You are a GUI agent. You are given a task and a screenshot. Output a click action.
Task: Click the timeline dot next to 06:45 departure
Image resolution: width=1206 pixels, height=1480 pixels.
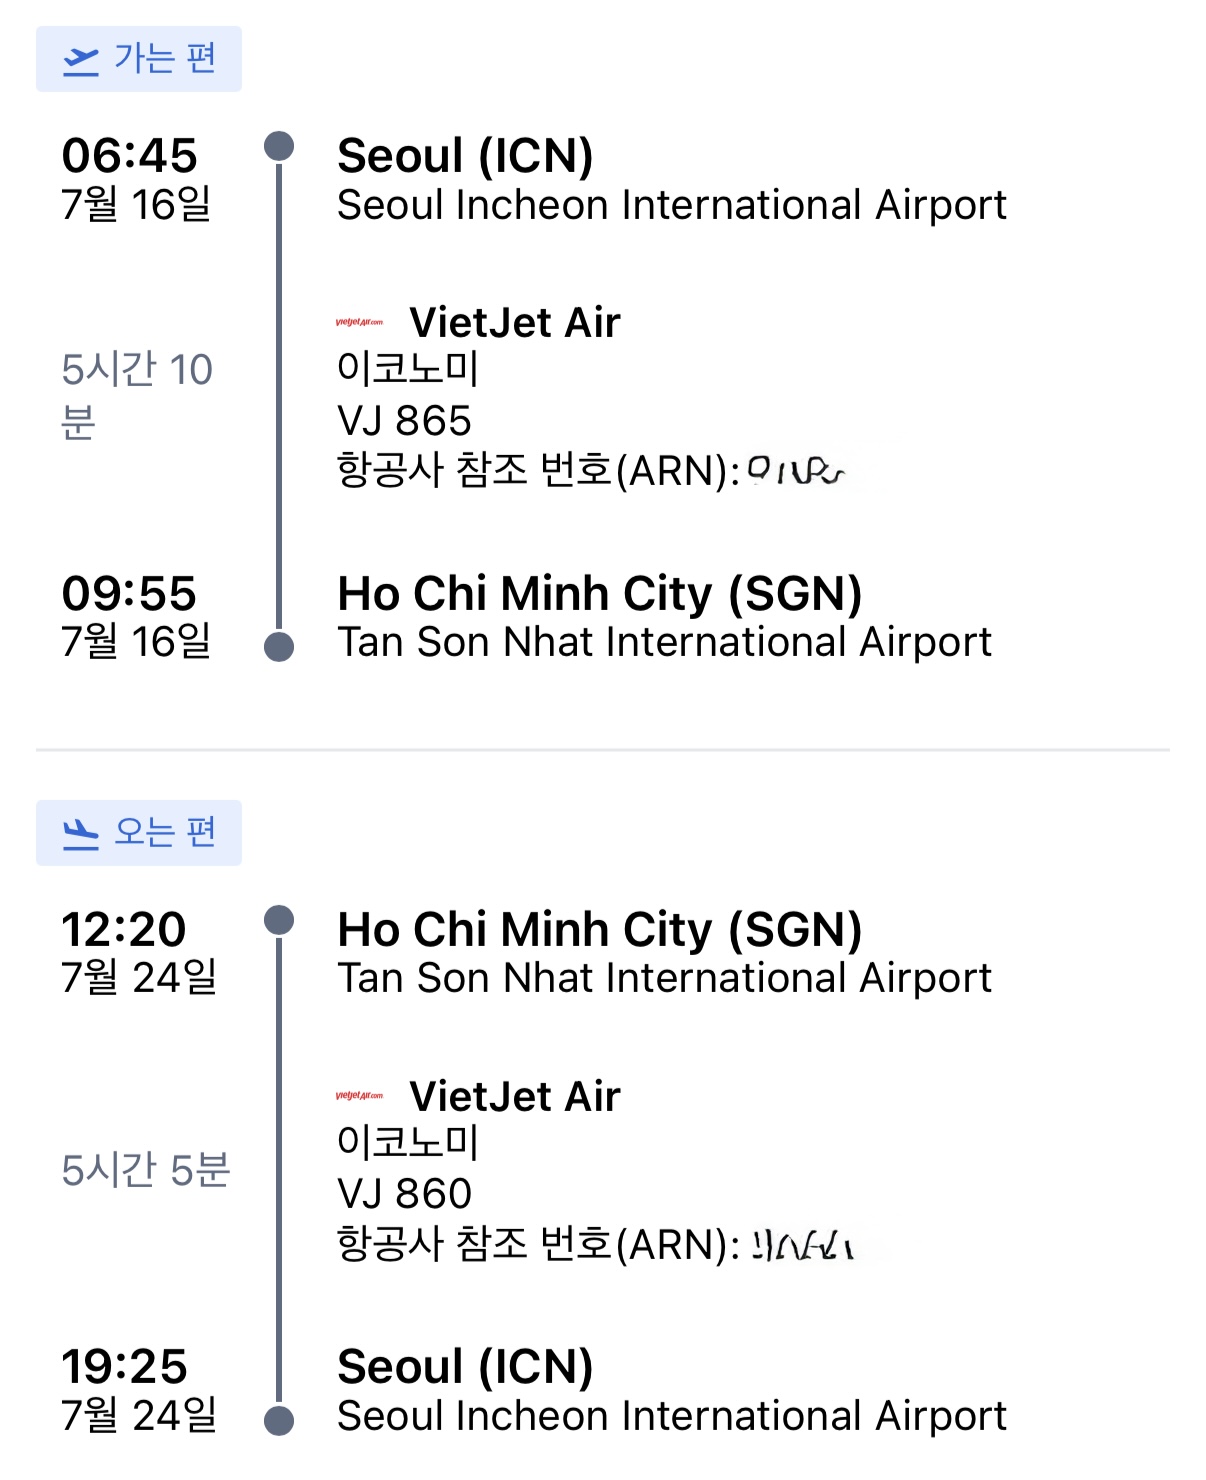click(279, 146)
